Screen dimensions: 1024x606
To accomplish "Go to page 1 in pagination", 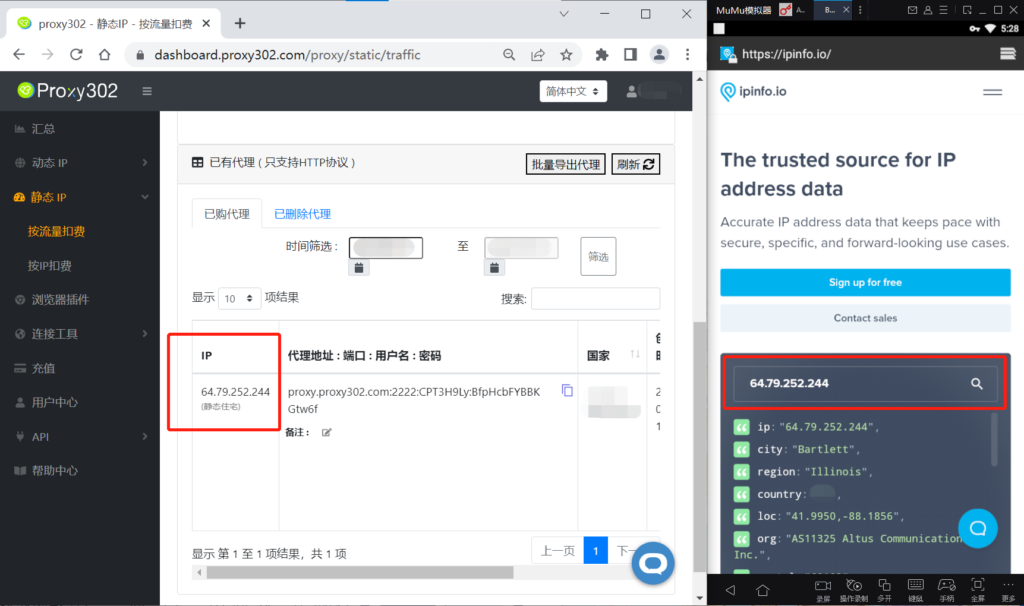I will click(x=596, y=551).
